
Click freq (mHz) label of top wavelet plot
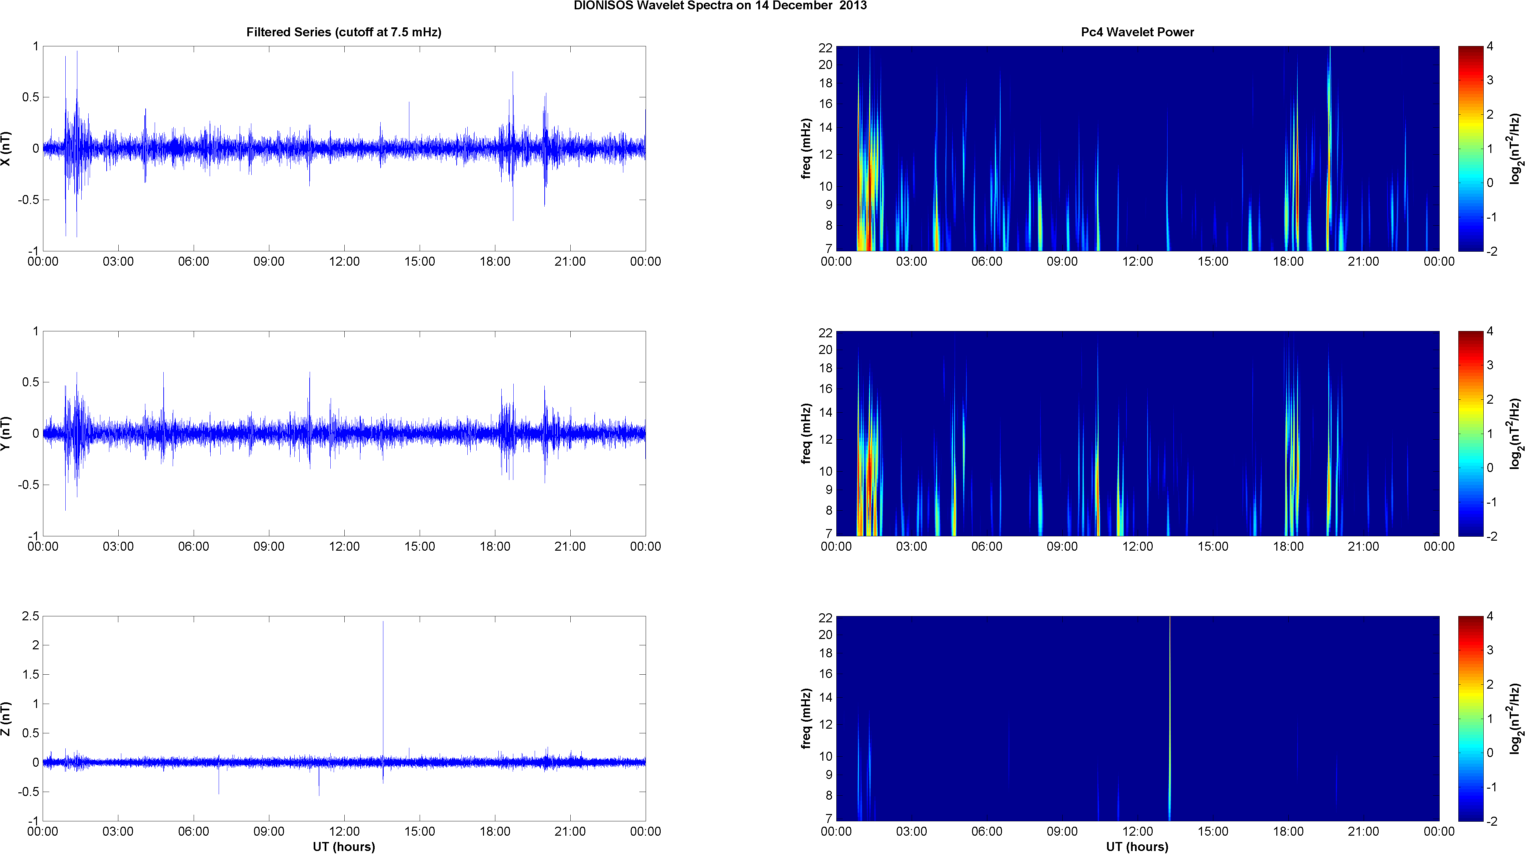click(806, 148)
